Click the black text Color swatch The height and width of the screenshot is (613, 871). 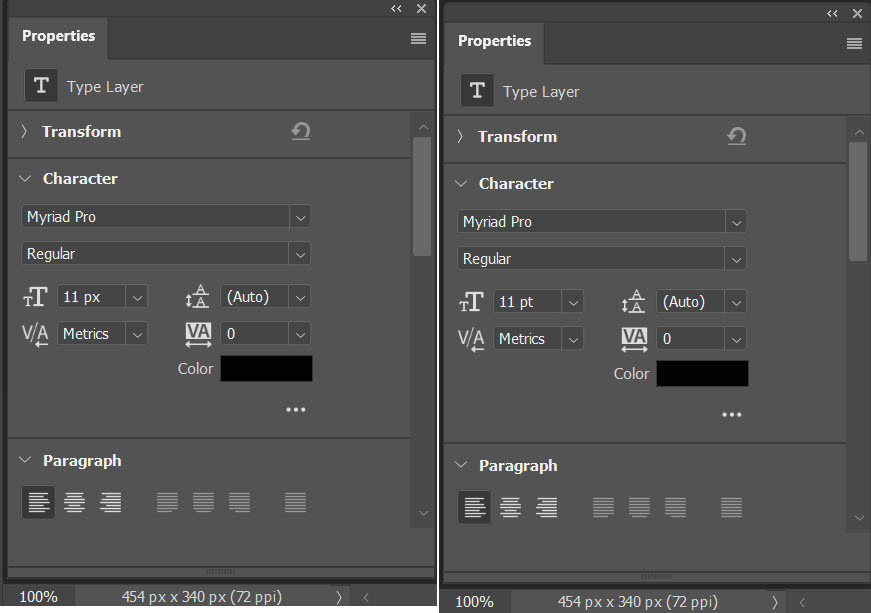265,368
